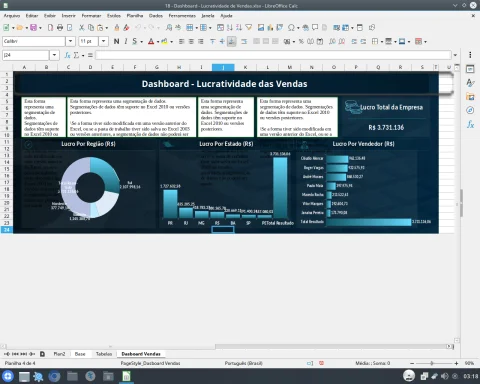480x384 pixels.
Task: Open font name dropdown arrow
Action: (70, 41)
